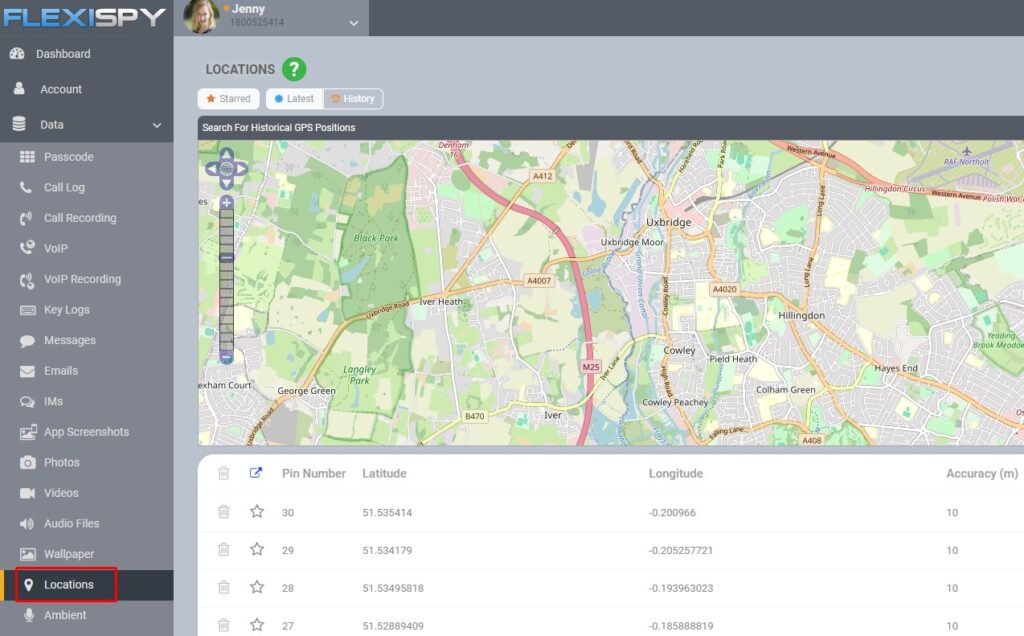Click the VoIP Recording icon
Screen dimensions: 1024x636
point(27,280)
